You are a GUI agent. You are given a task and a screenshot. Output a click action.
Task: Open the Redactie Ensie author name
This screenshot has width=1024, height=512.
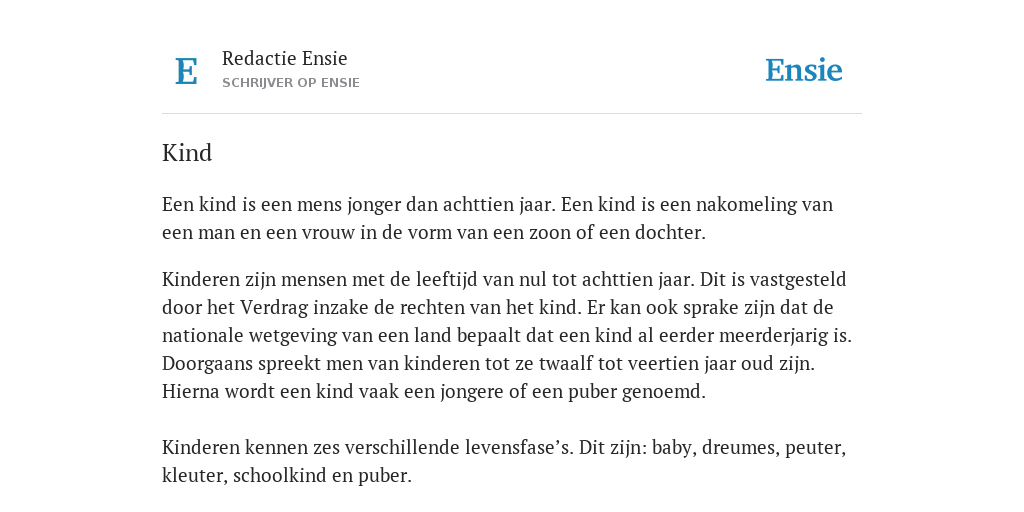pos(285,58)
